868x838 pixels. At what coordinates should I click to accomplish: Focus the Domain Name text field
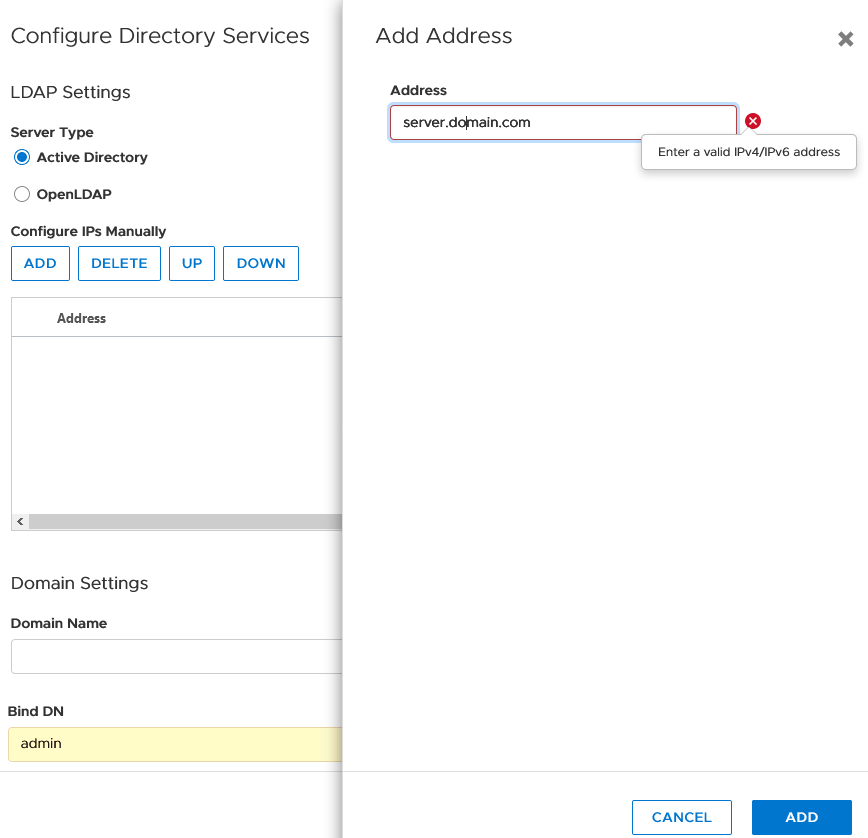(x=176, y=657)
